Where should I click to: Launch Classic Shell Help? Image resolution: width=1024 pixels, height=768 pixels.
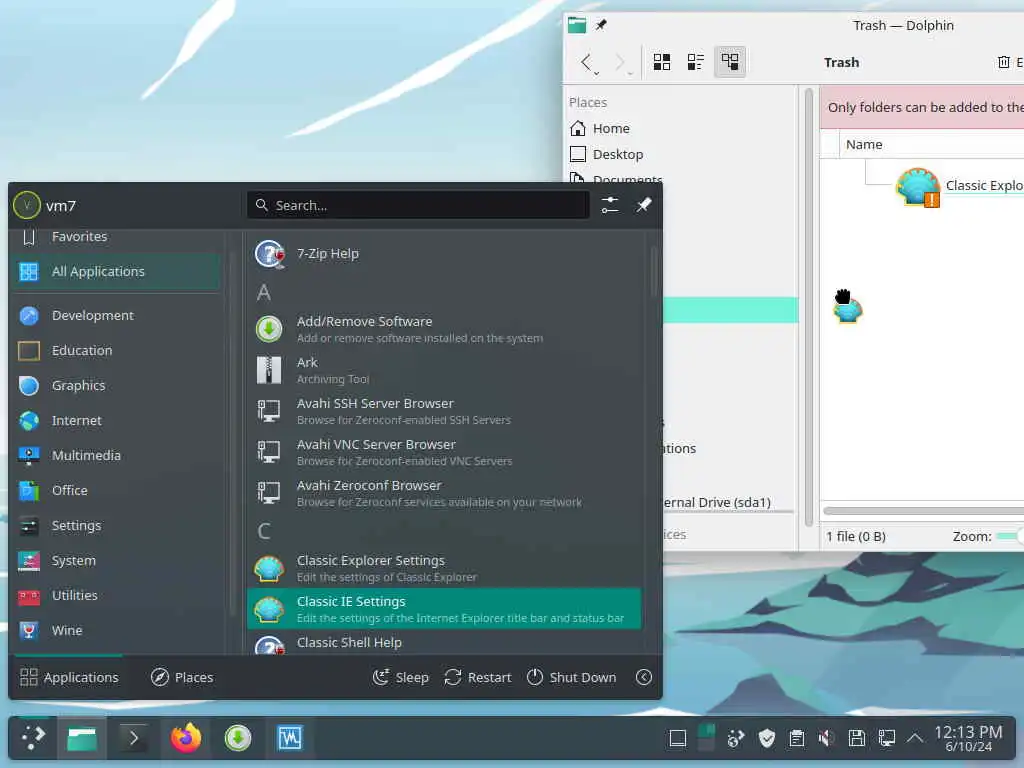444,643
